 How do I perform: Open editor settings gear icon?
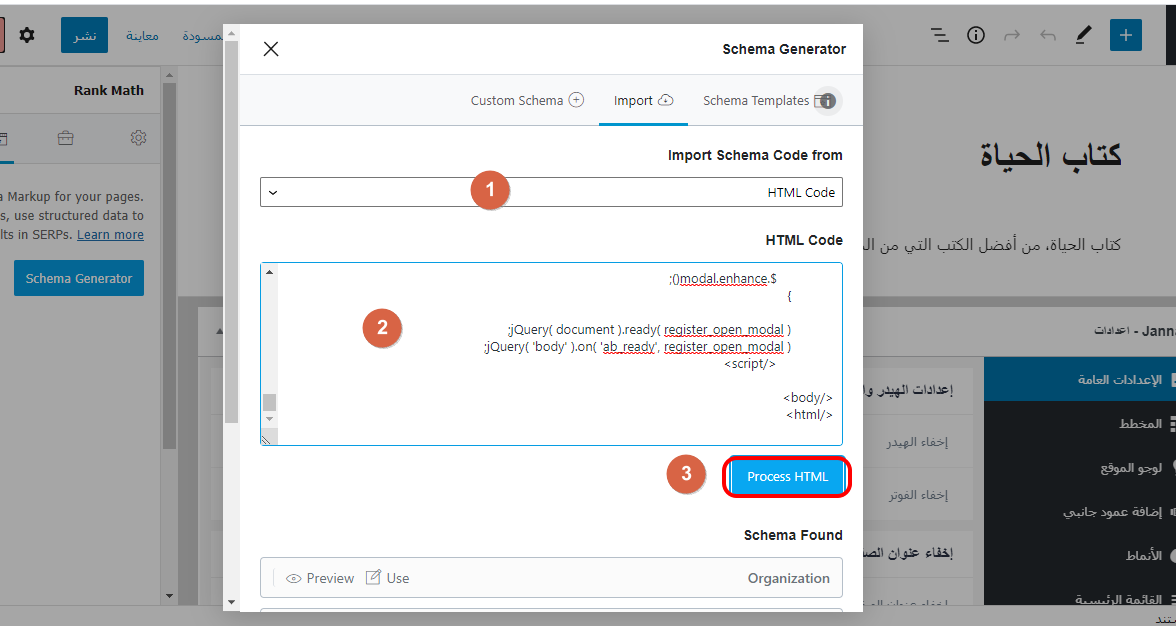[27, 35]
